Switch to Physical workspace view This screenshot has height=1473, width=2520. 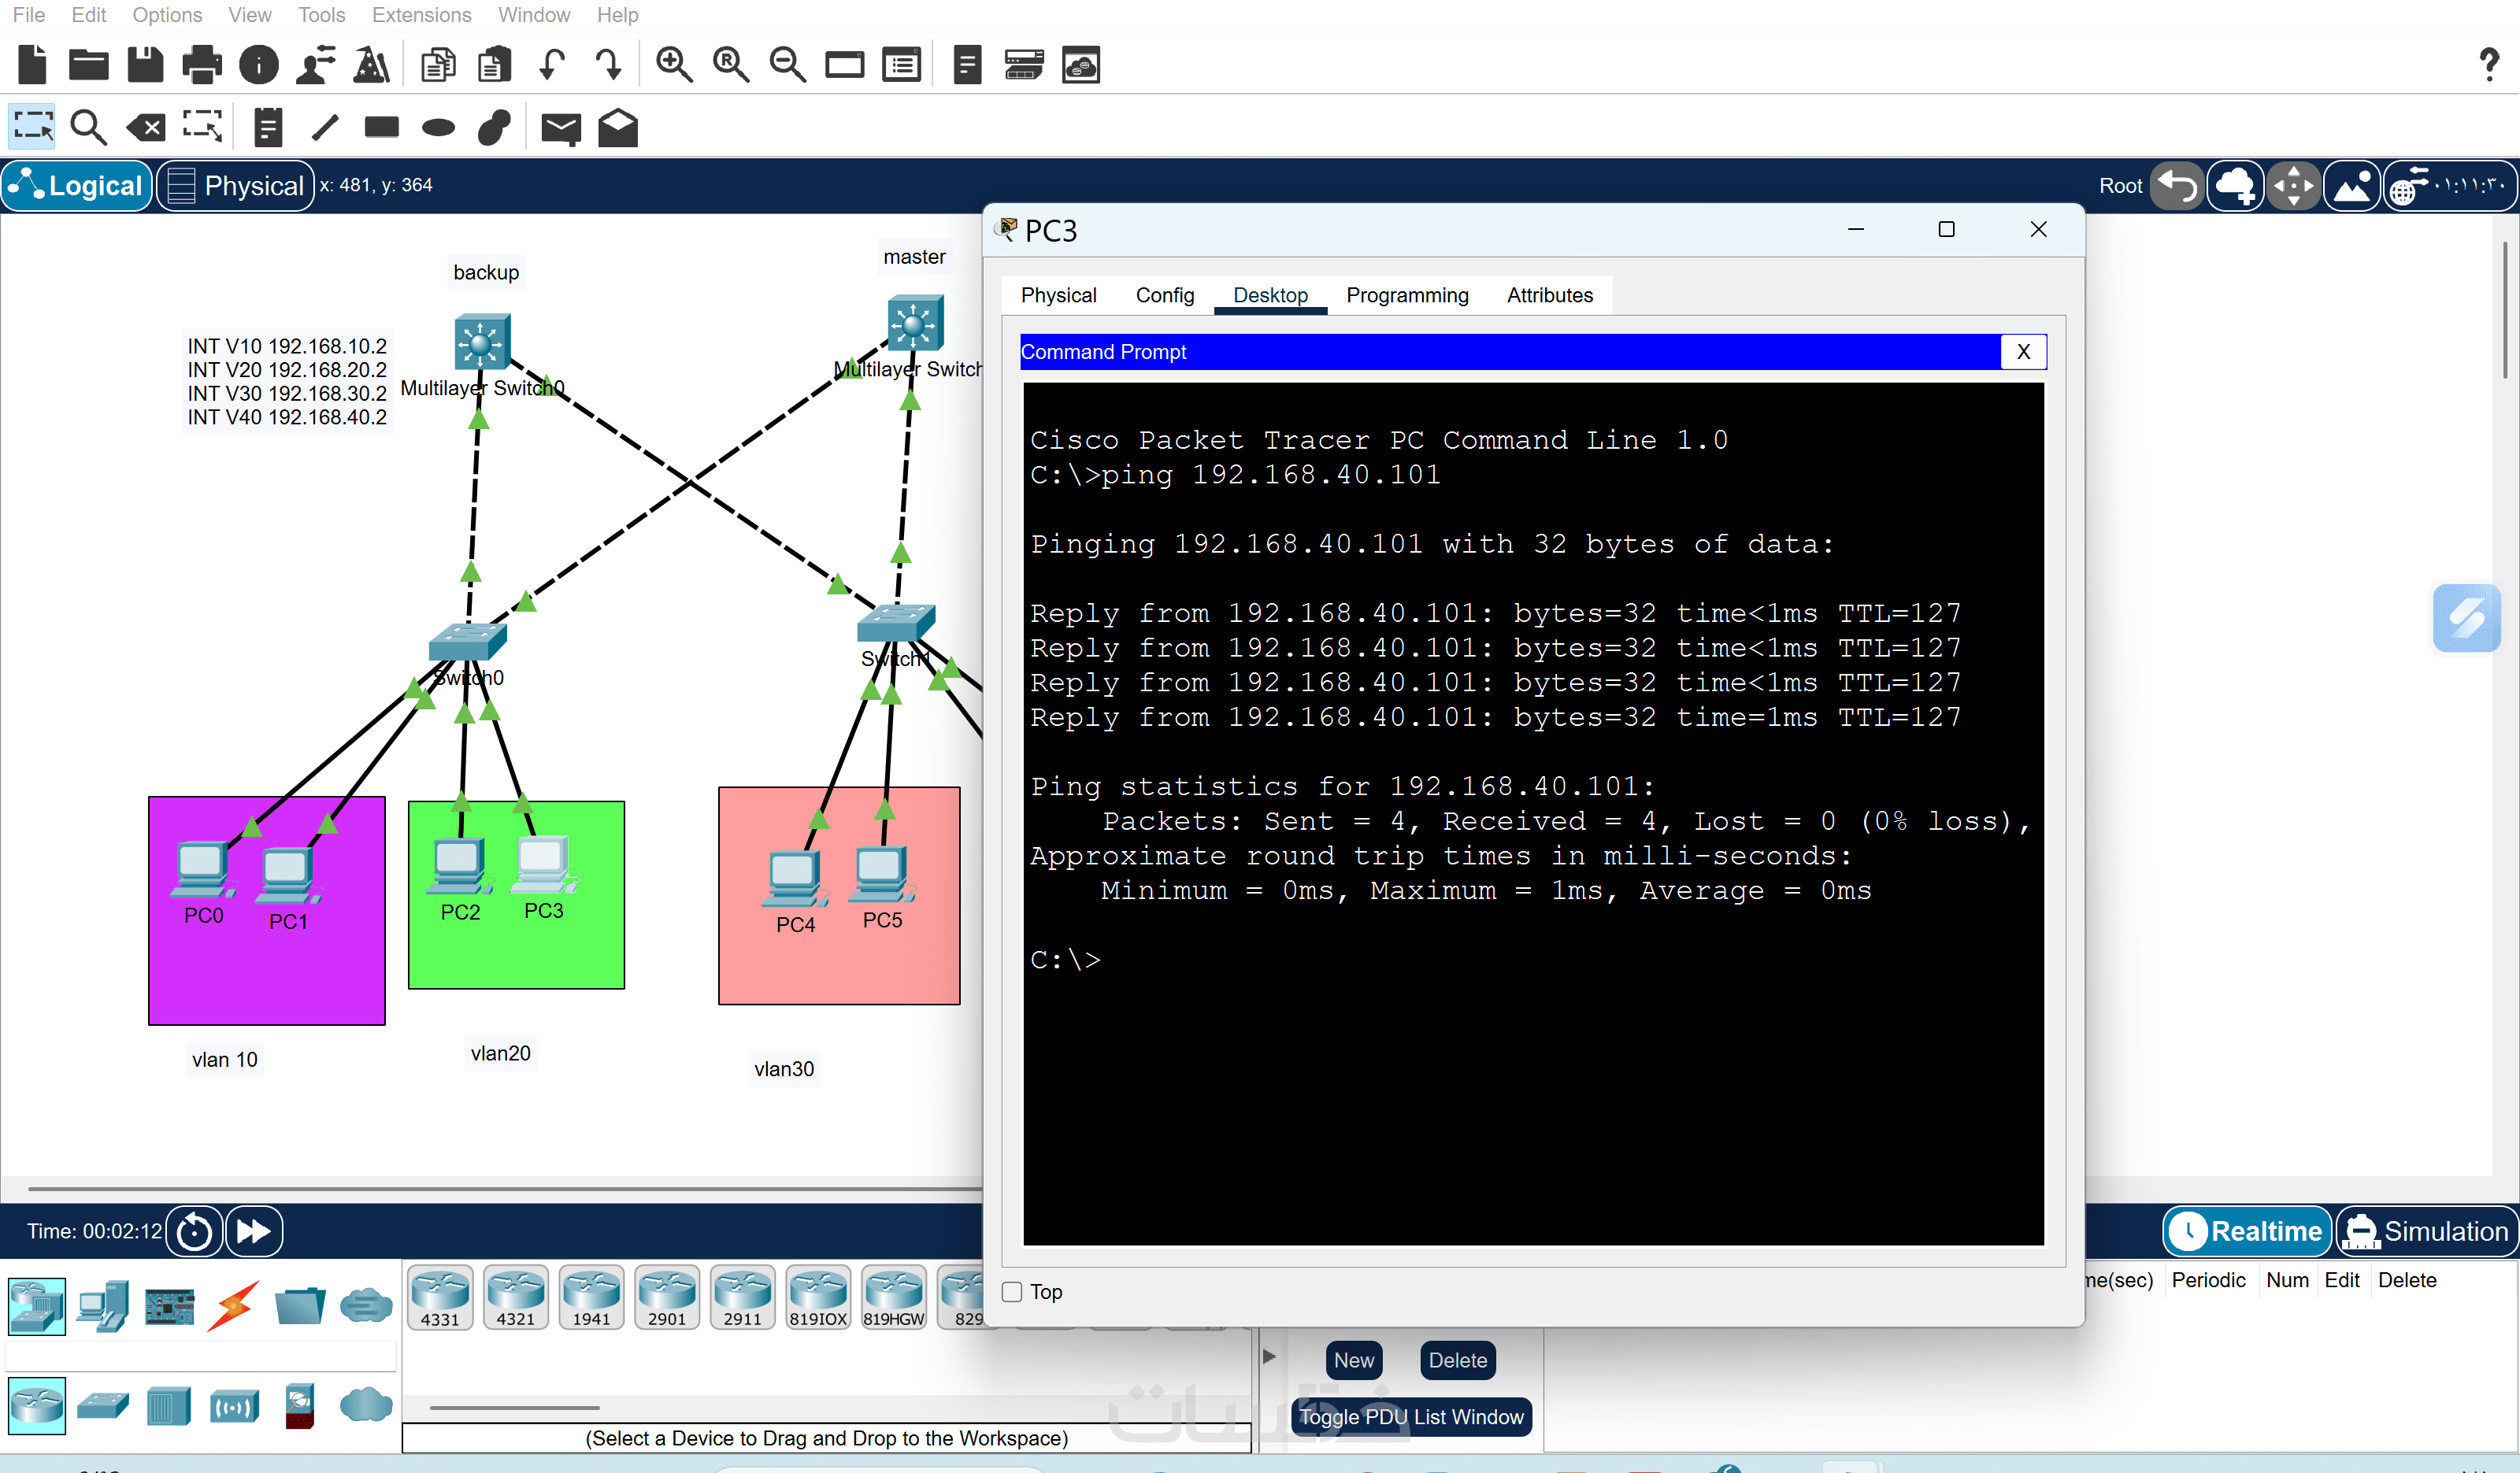coord(236,186)
